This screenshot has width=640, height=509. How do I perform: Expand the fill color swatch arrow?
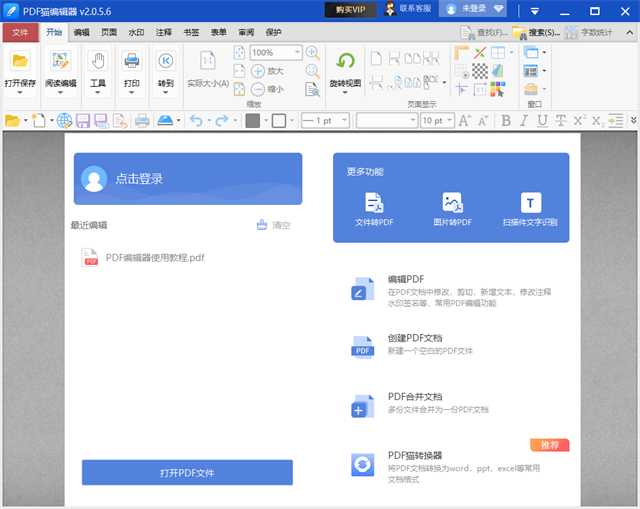(x=266, y=120)
